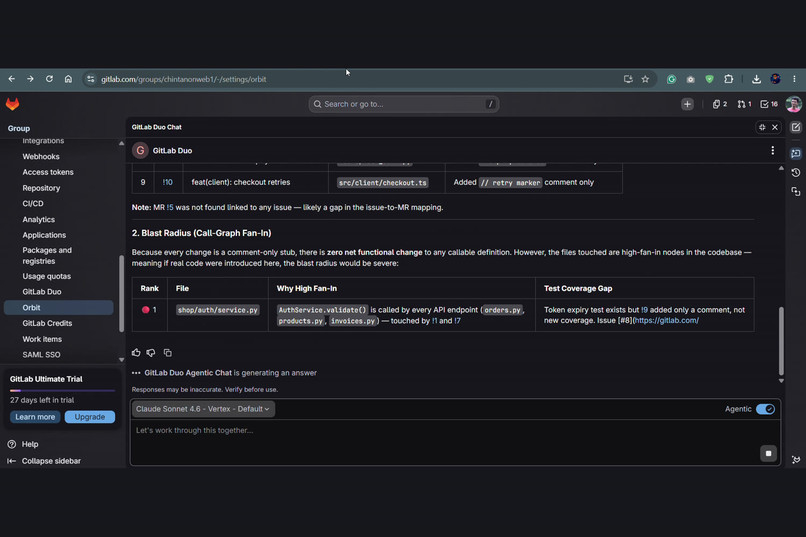The width and height of the screenshot is (806, 537).
Task: Open the Grammarly extension icon
Action: [671, 79]
